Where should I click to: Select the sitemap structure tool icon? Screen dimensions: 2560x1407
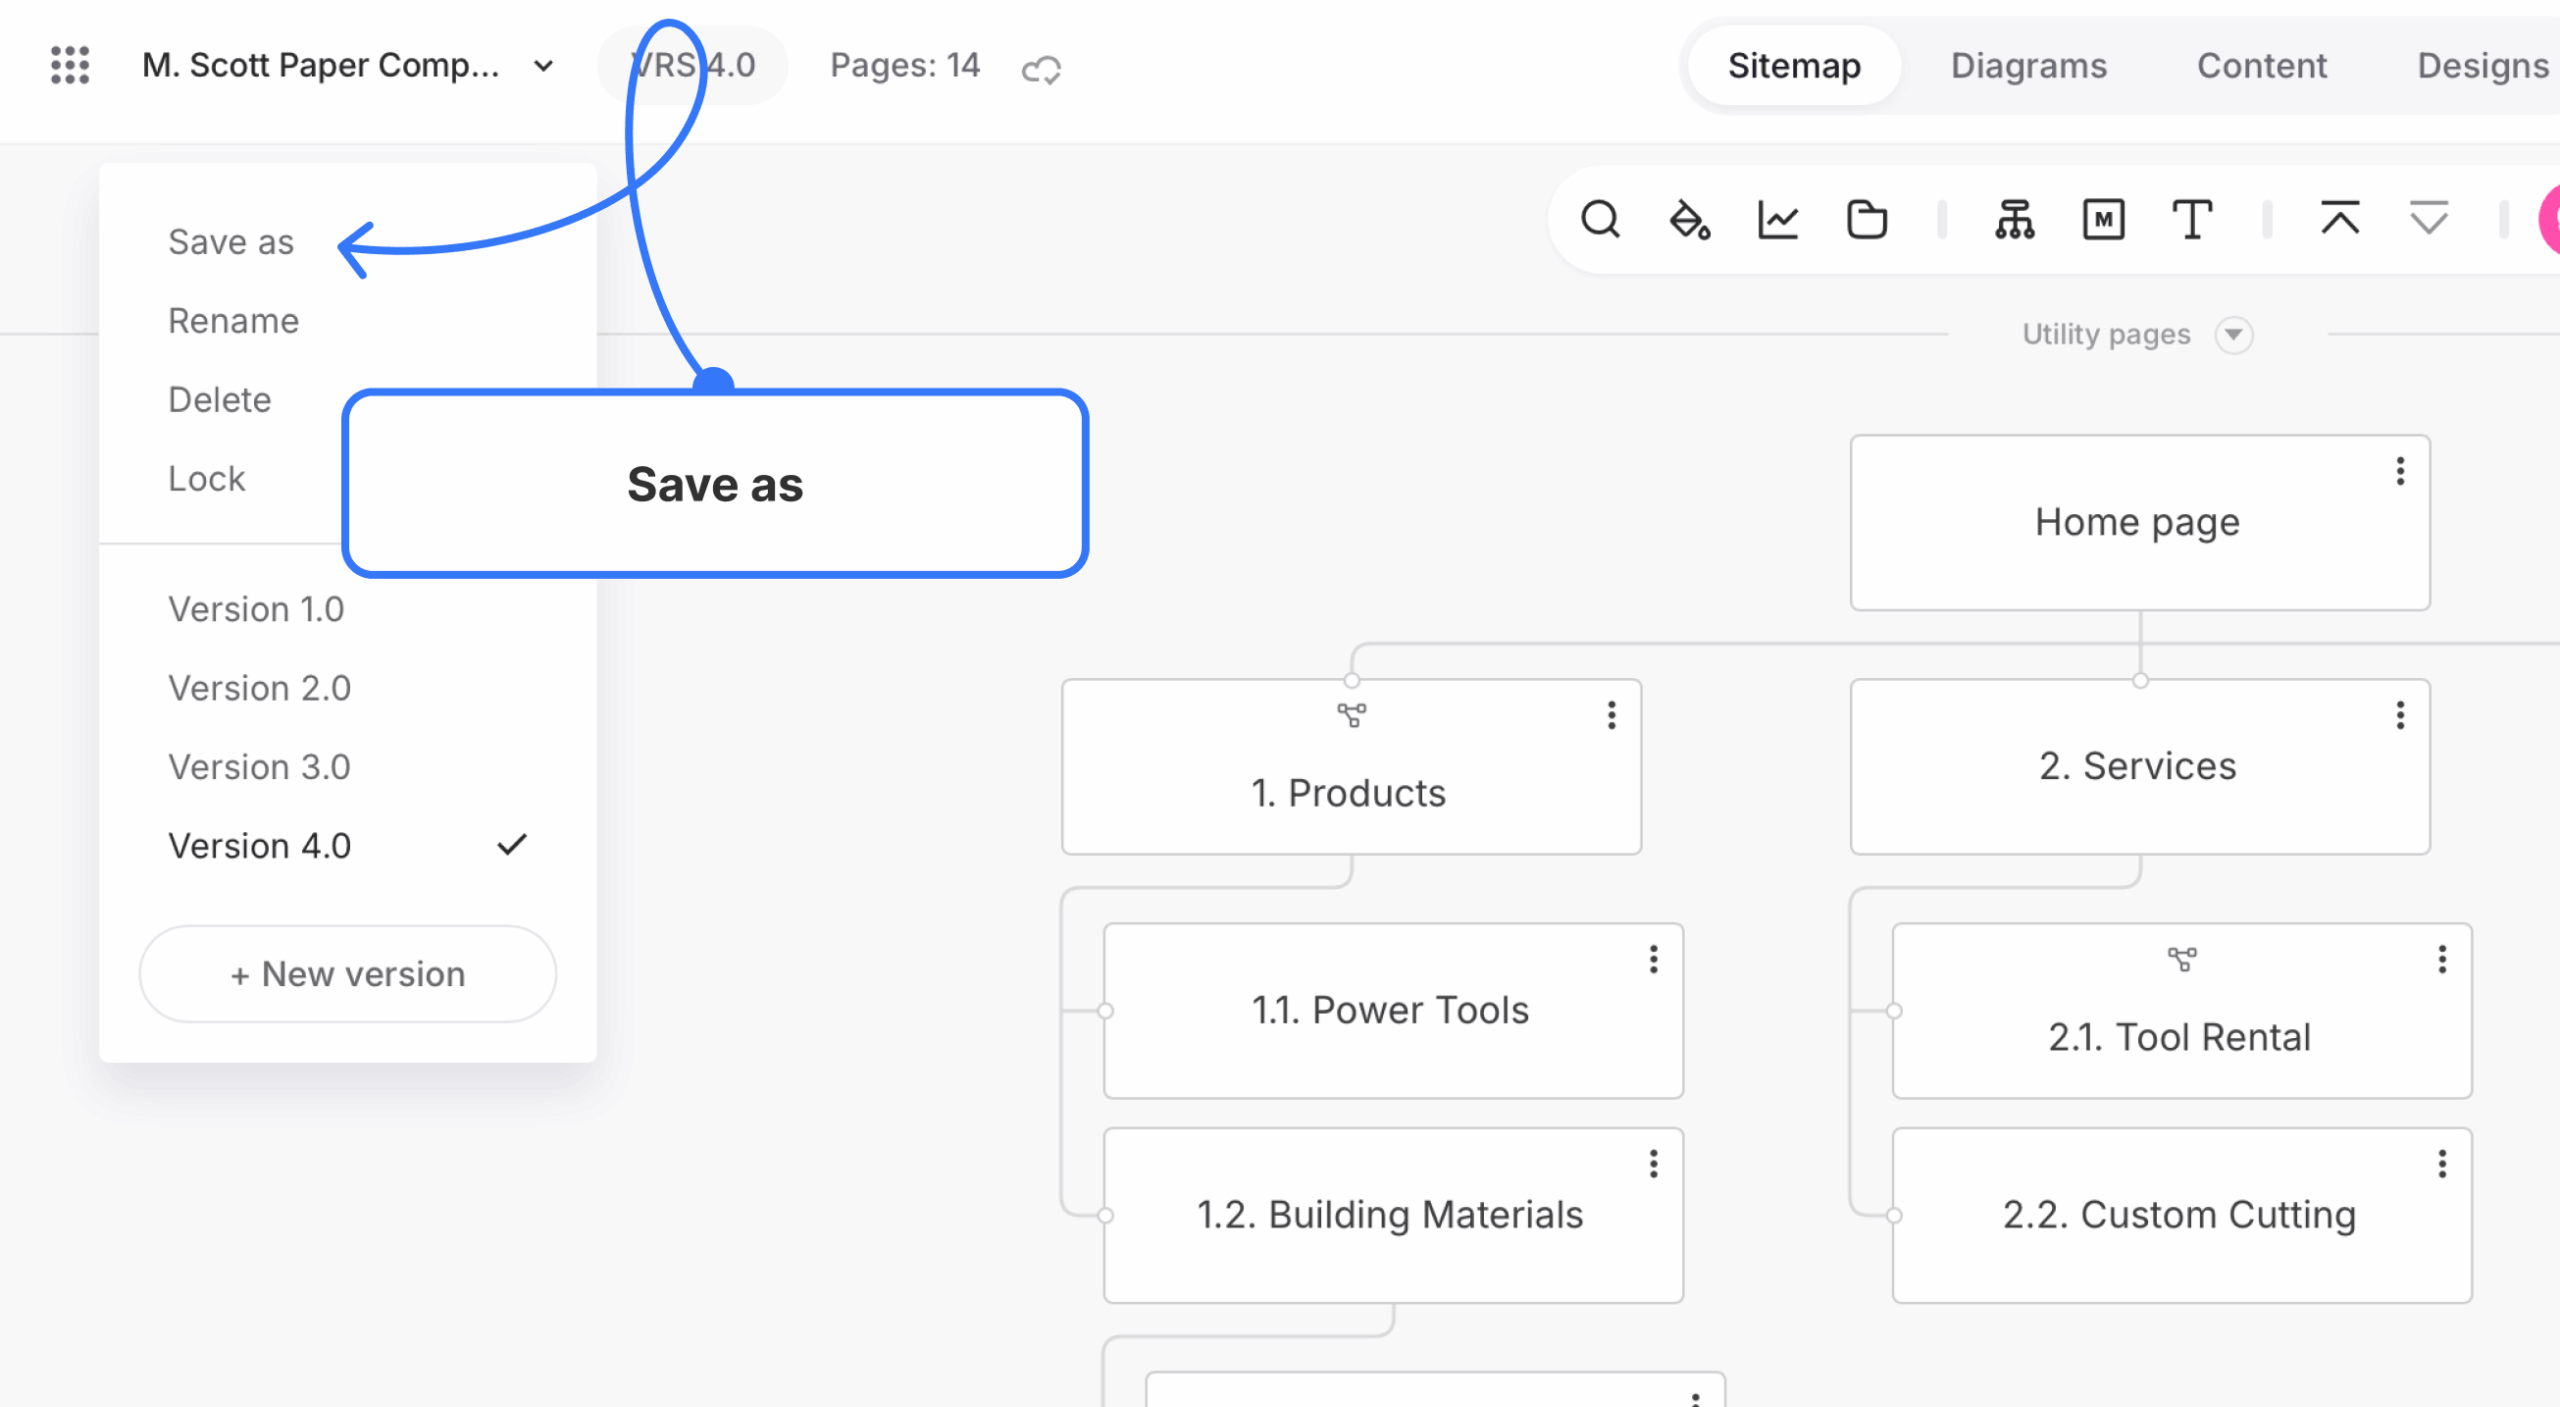[x=2015, y=219]
